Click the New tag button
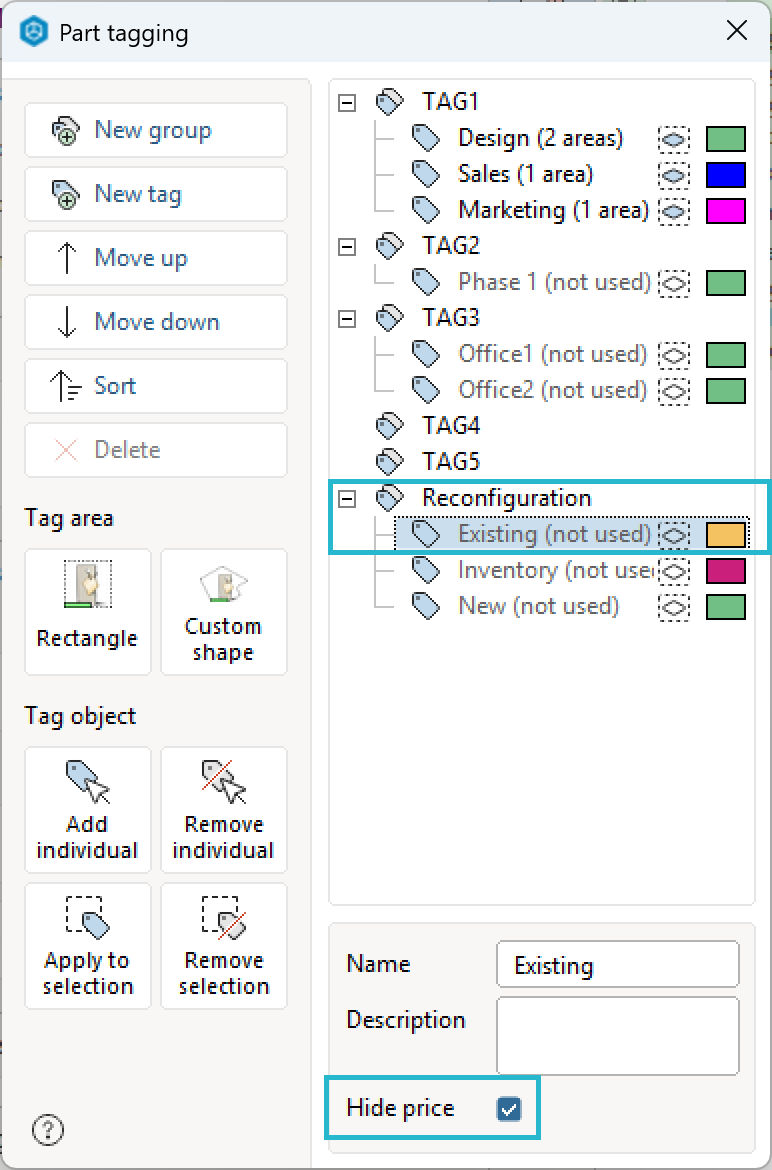The width and height of the screenshot is (772, 1170). tap(156, 194)
